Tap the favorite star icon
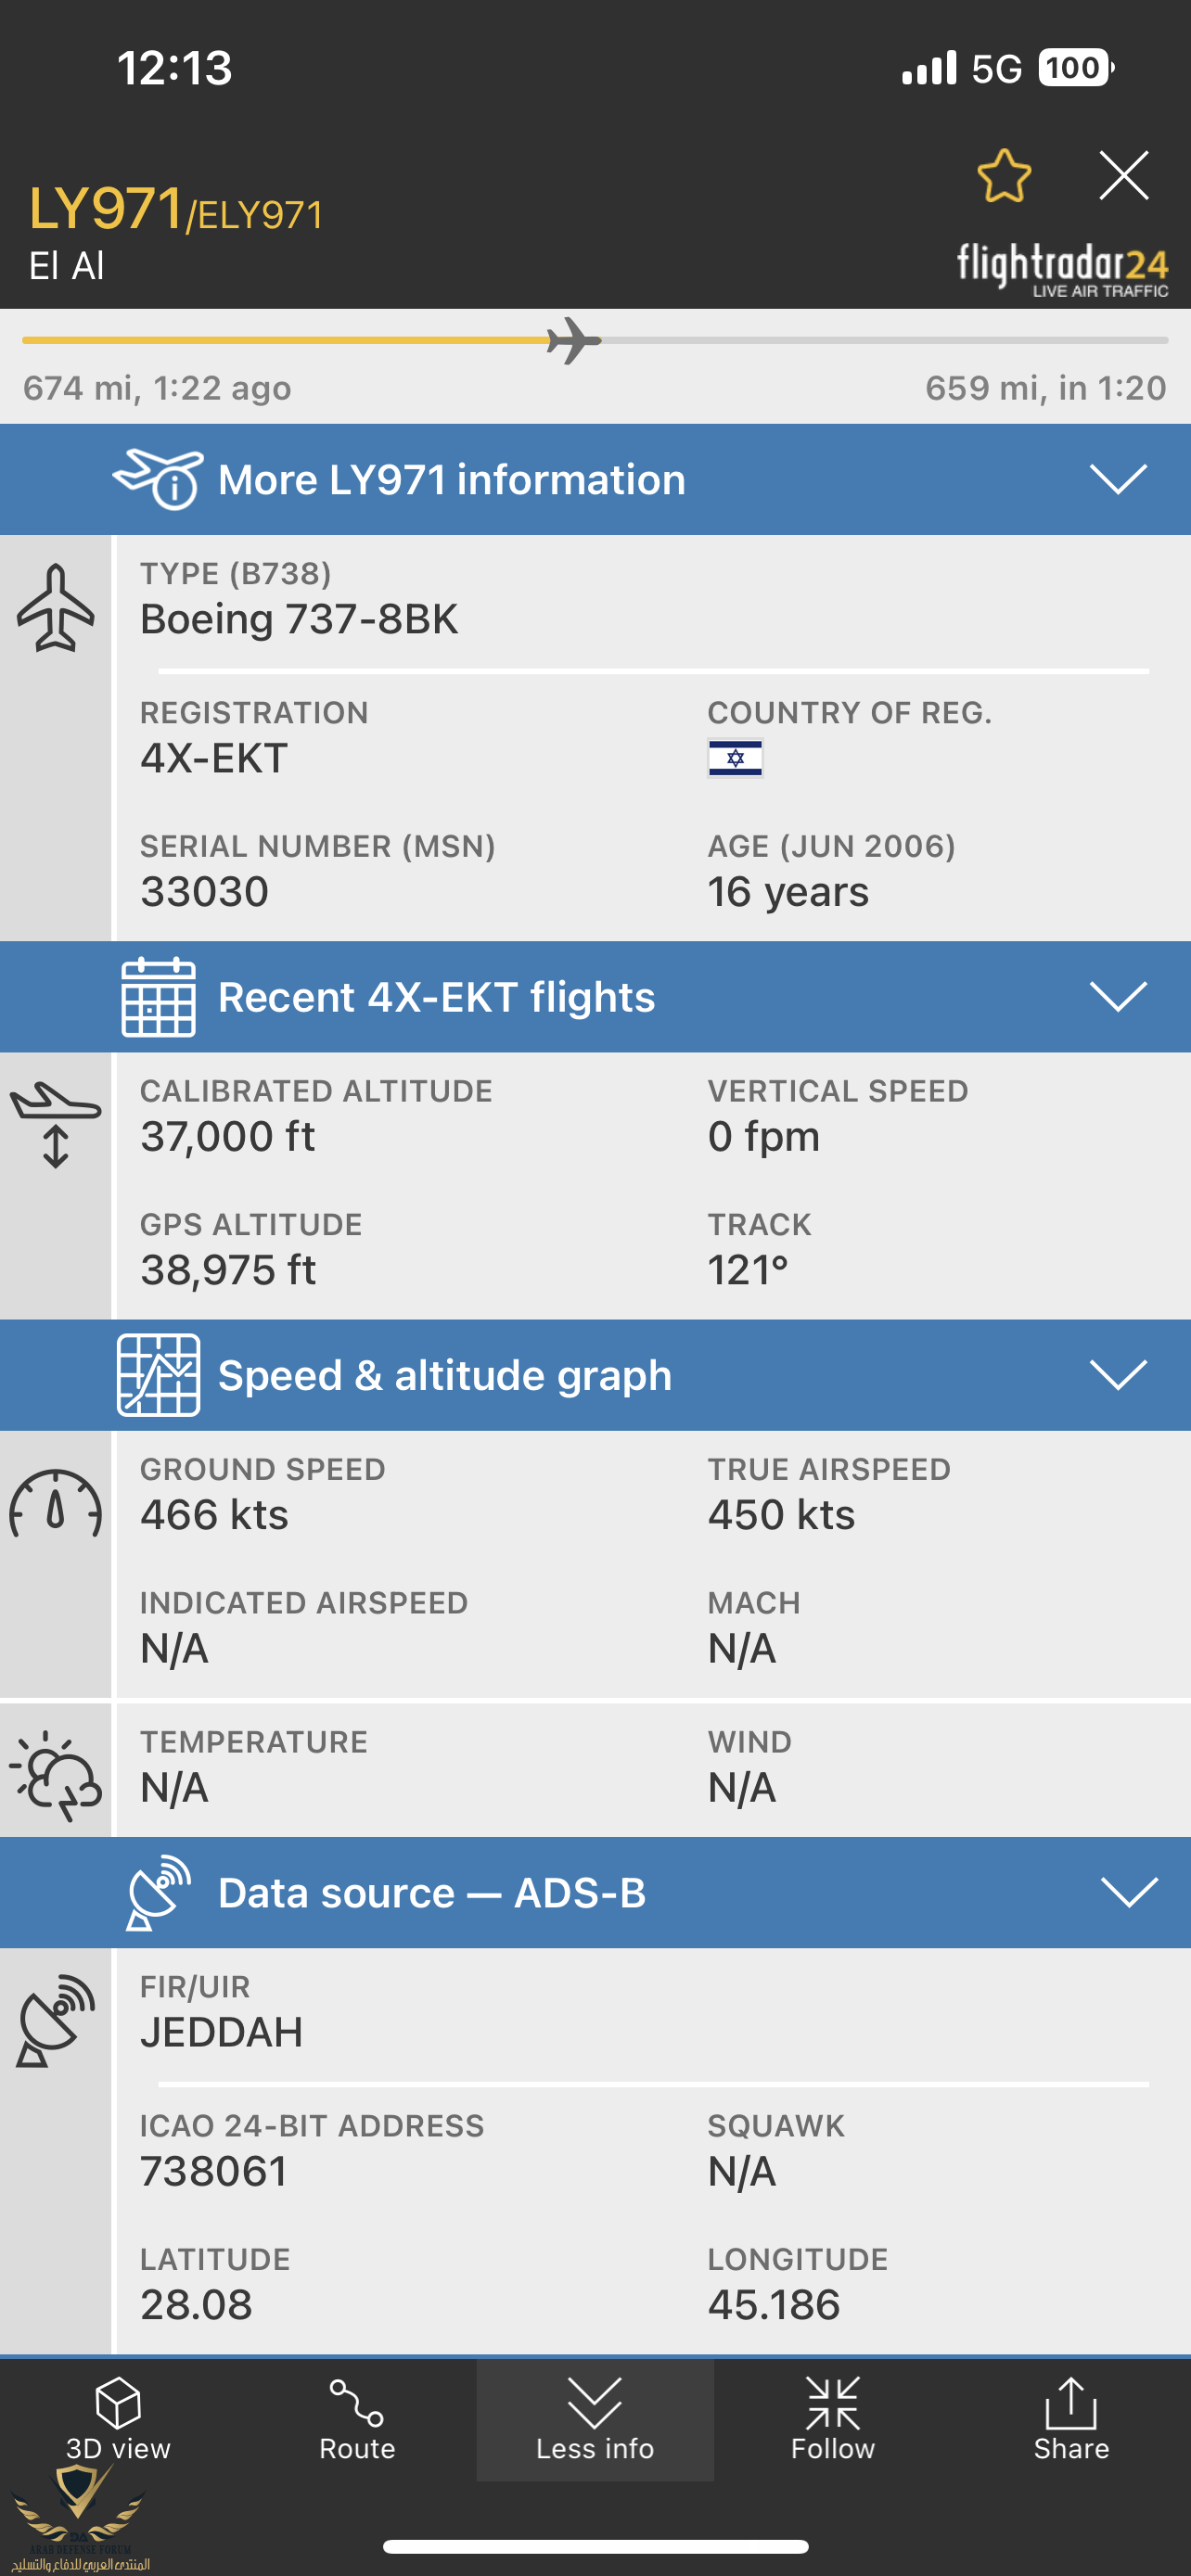The width and height of the screenshot is (1191, 2576). (1003, 176)
